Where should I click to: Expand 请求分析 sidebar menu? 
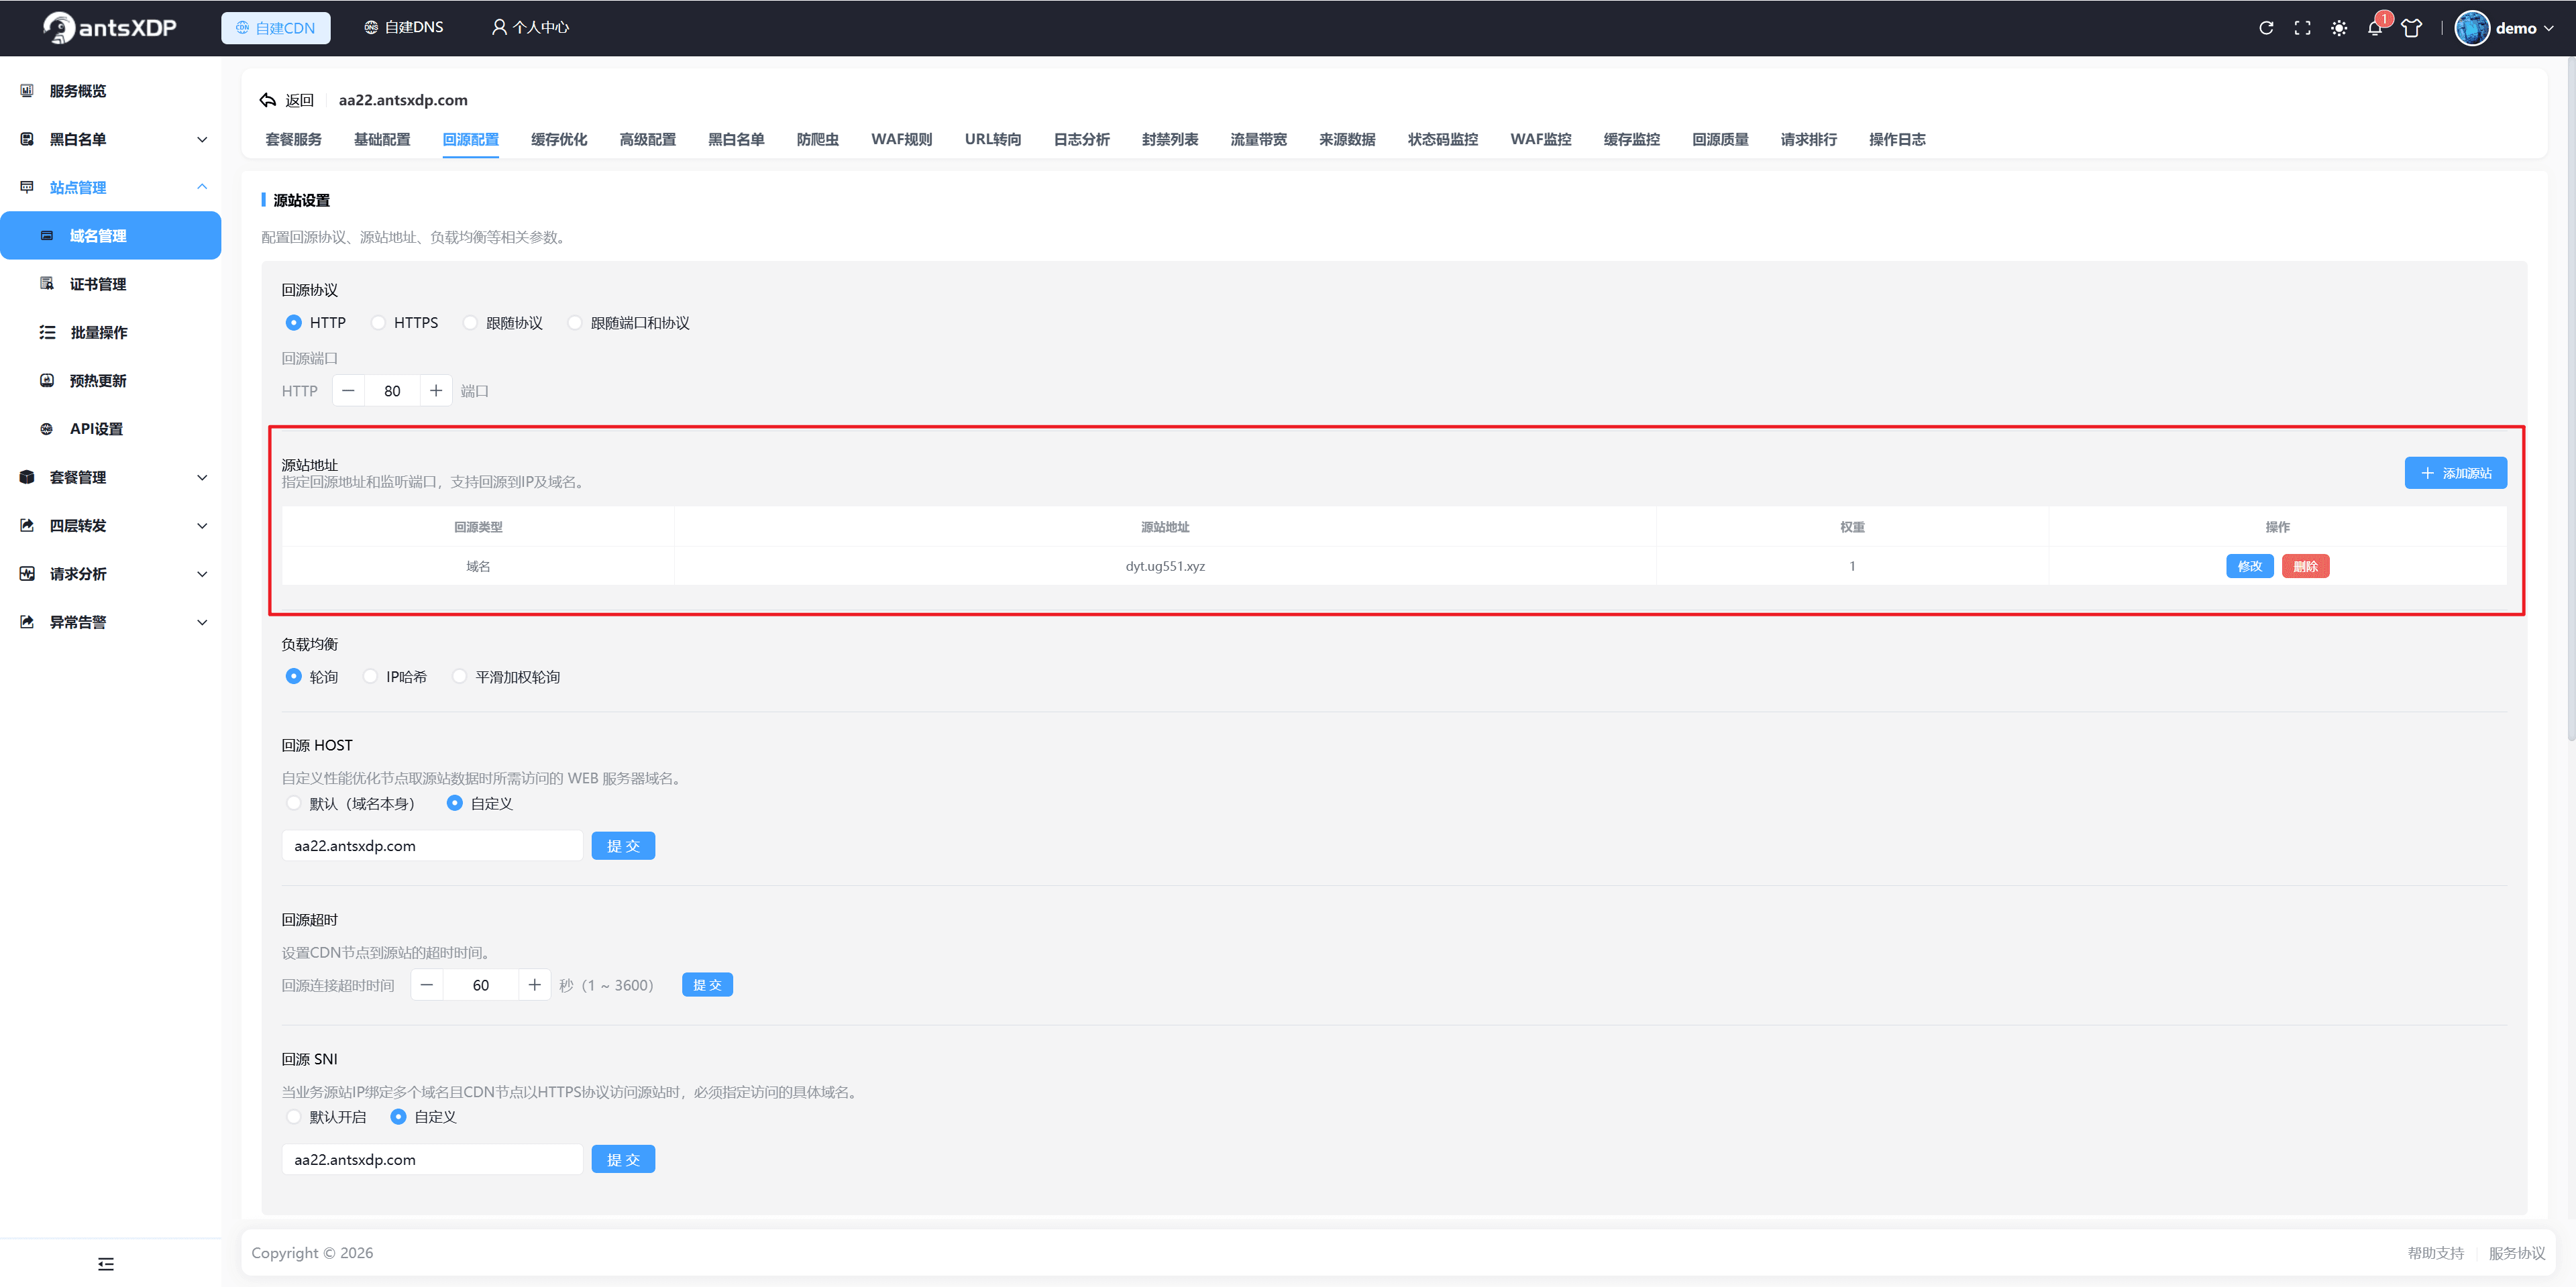coord(110,574)
